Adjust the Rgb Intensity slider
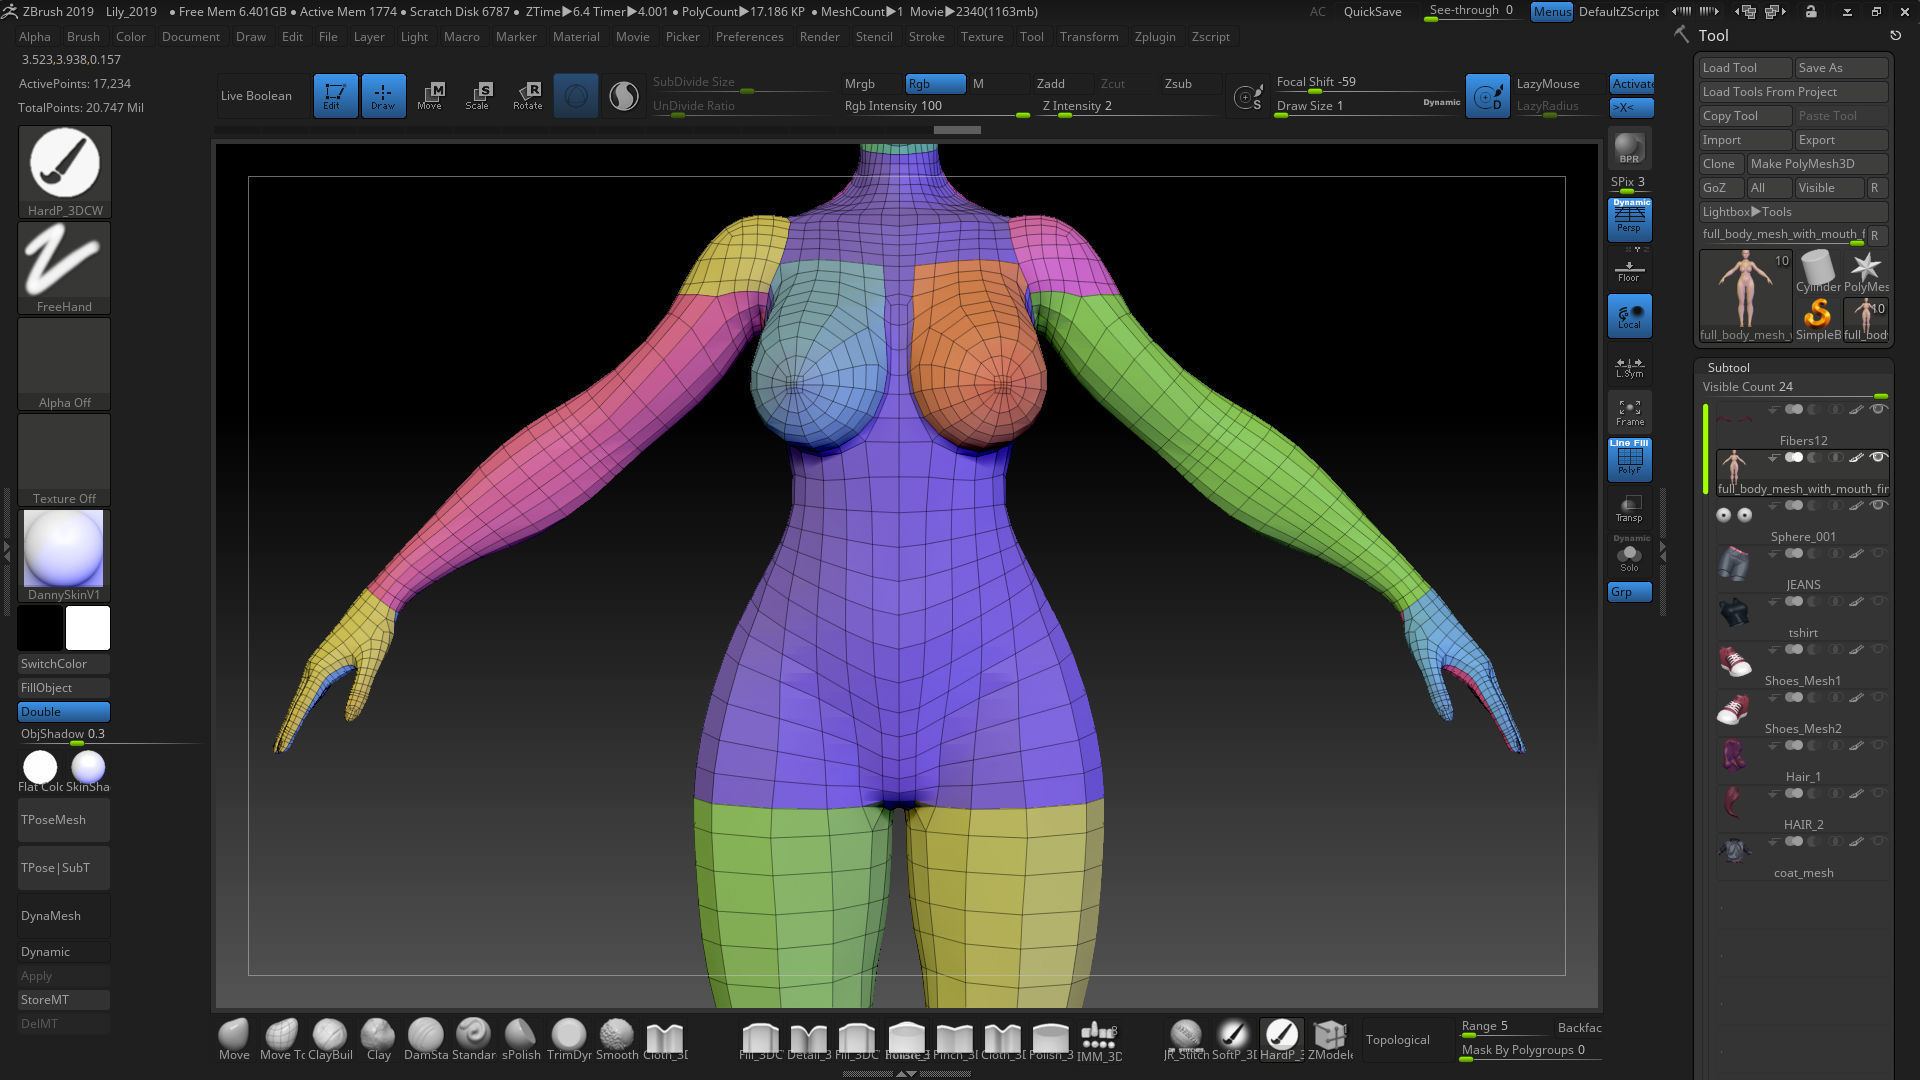Image resolution: width=1920 pixels, height=1080 pixels. 935,107
